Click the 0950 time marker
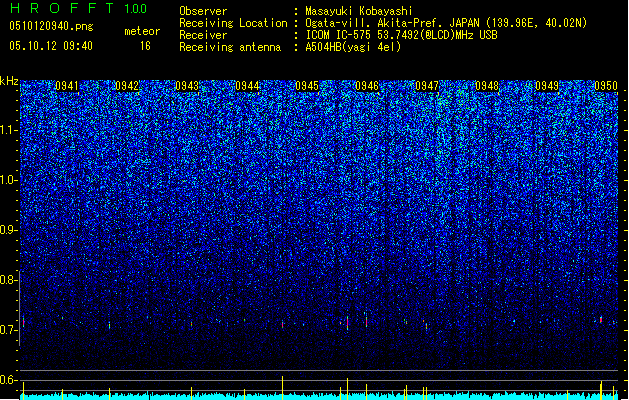 pos(606,86)
